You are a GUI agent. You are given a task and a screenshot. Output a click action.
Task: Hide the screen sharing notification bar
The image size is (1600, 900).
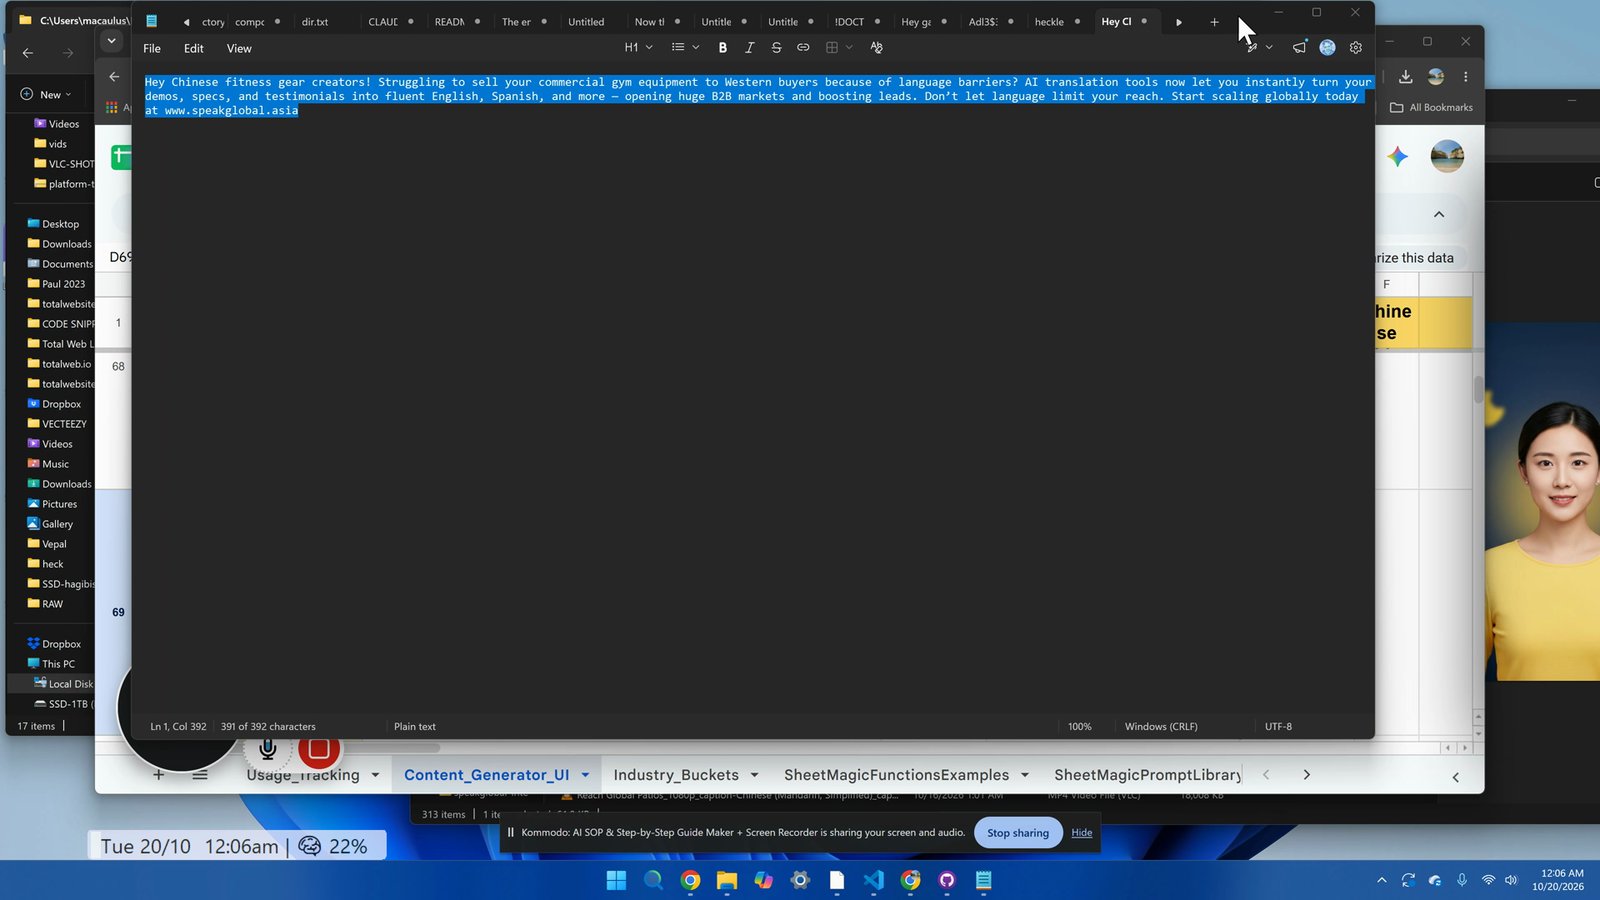[1082, 833]
